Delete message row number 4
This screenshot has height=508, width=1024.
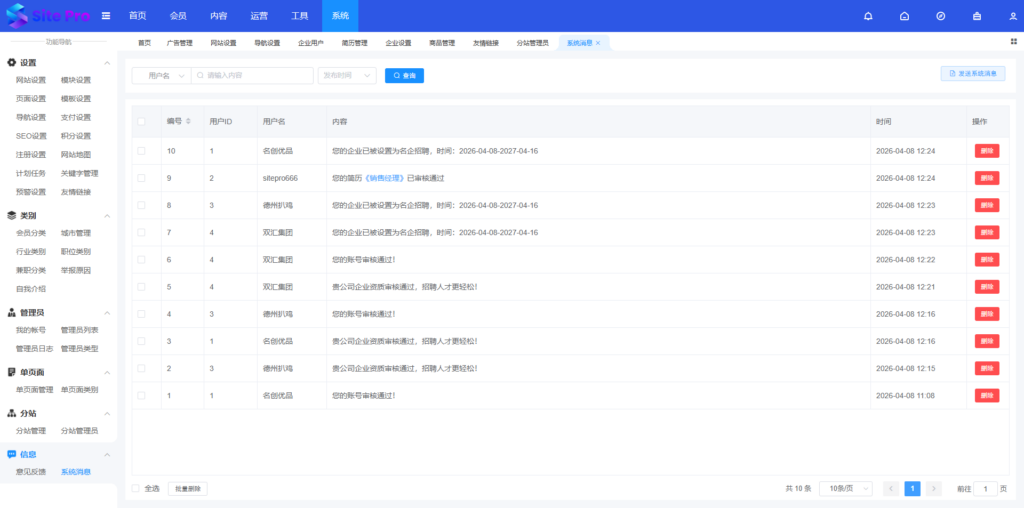[x=987, y=314]
